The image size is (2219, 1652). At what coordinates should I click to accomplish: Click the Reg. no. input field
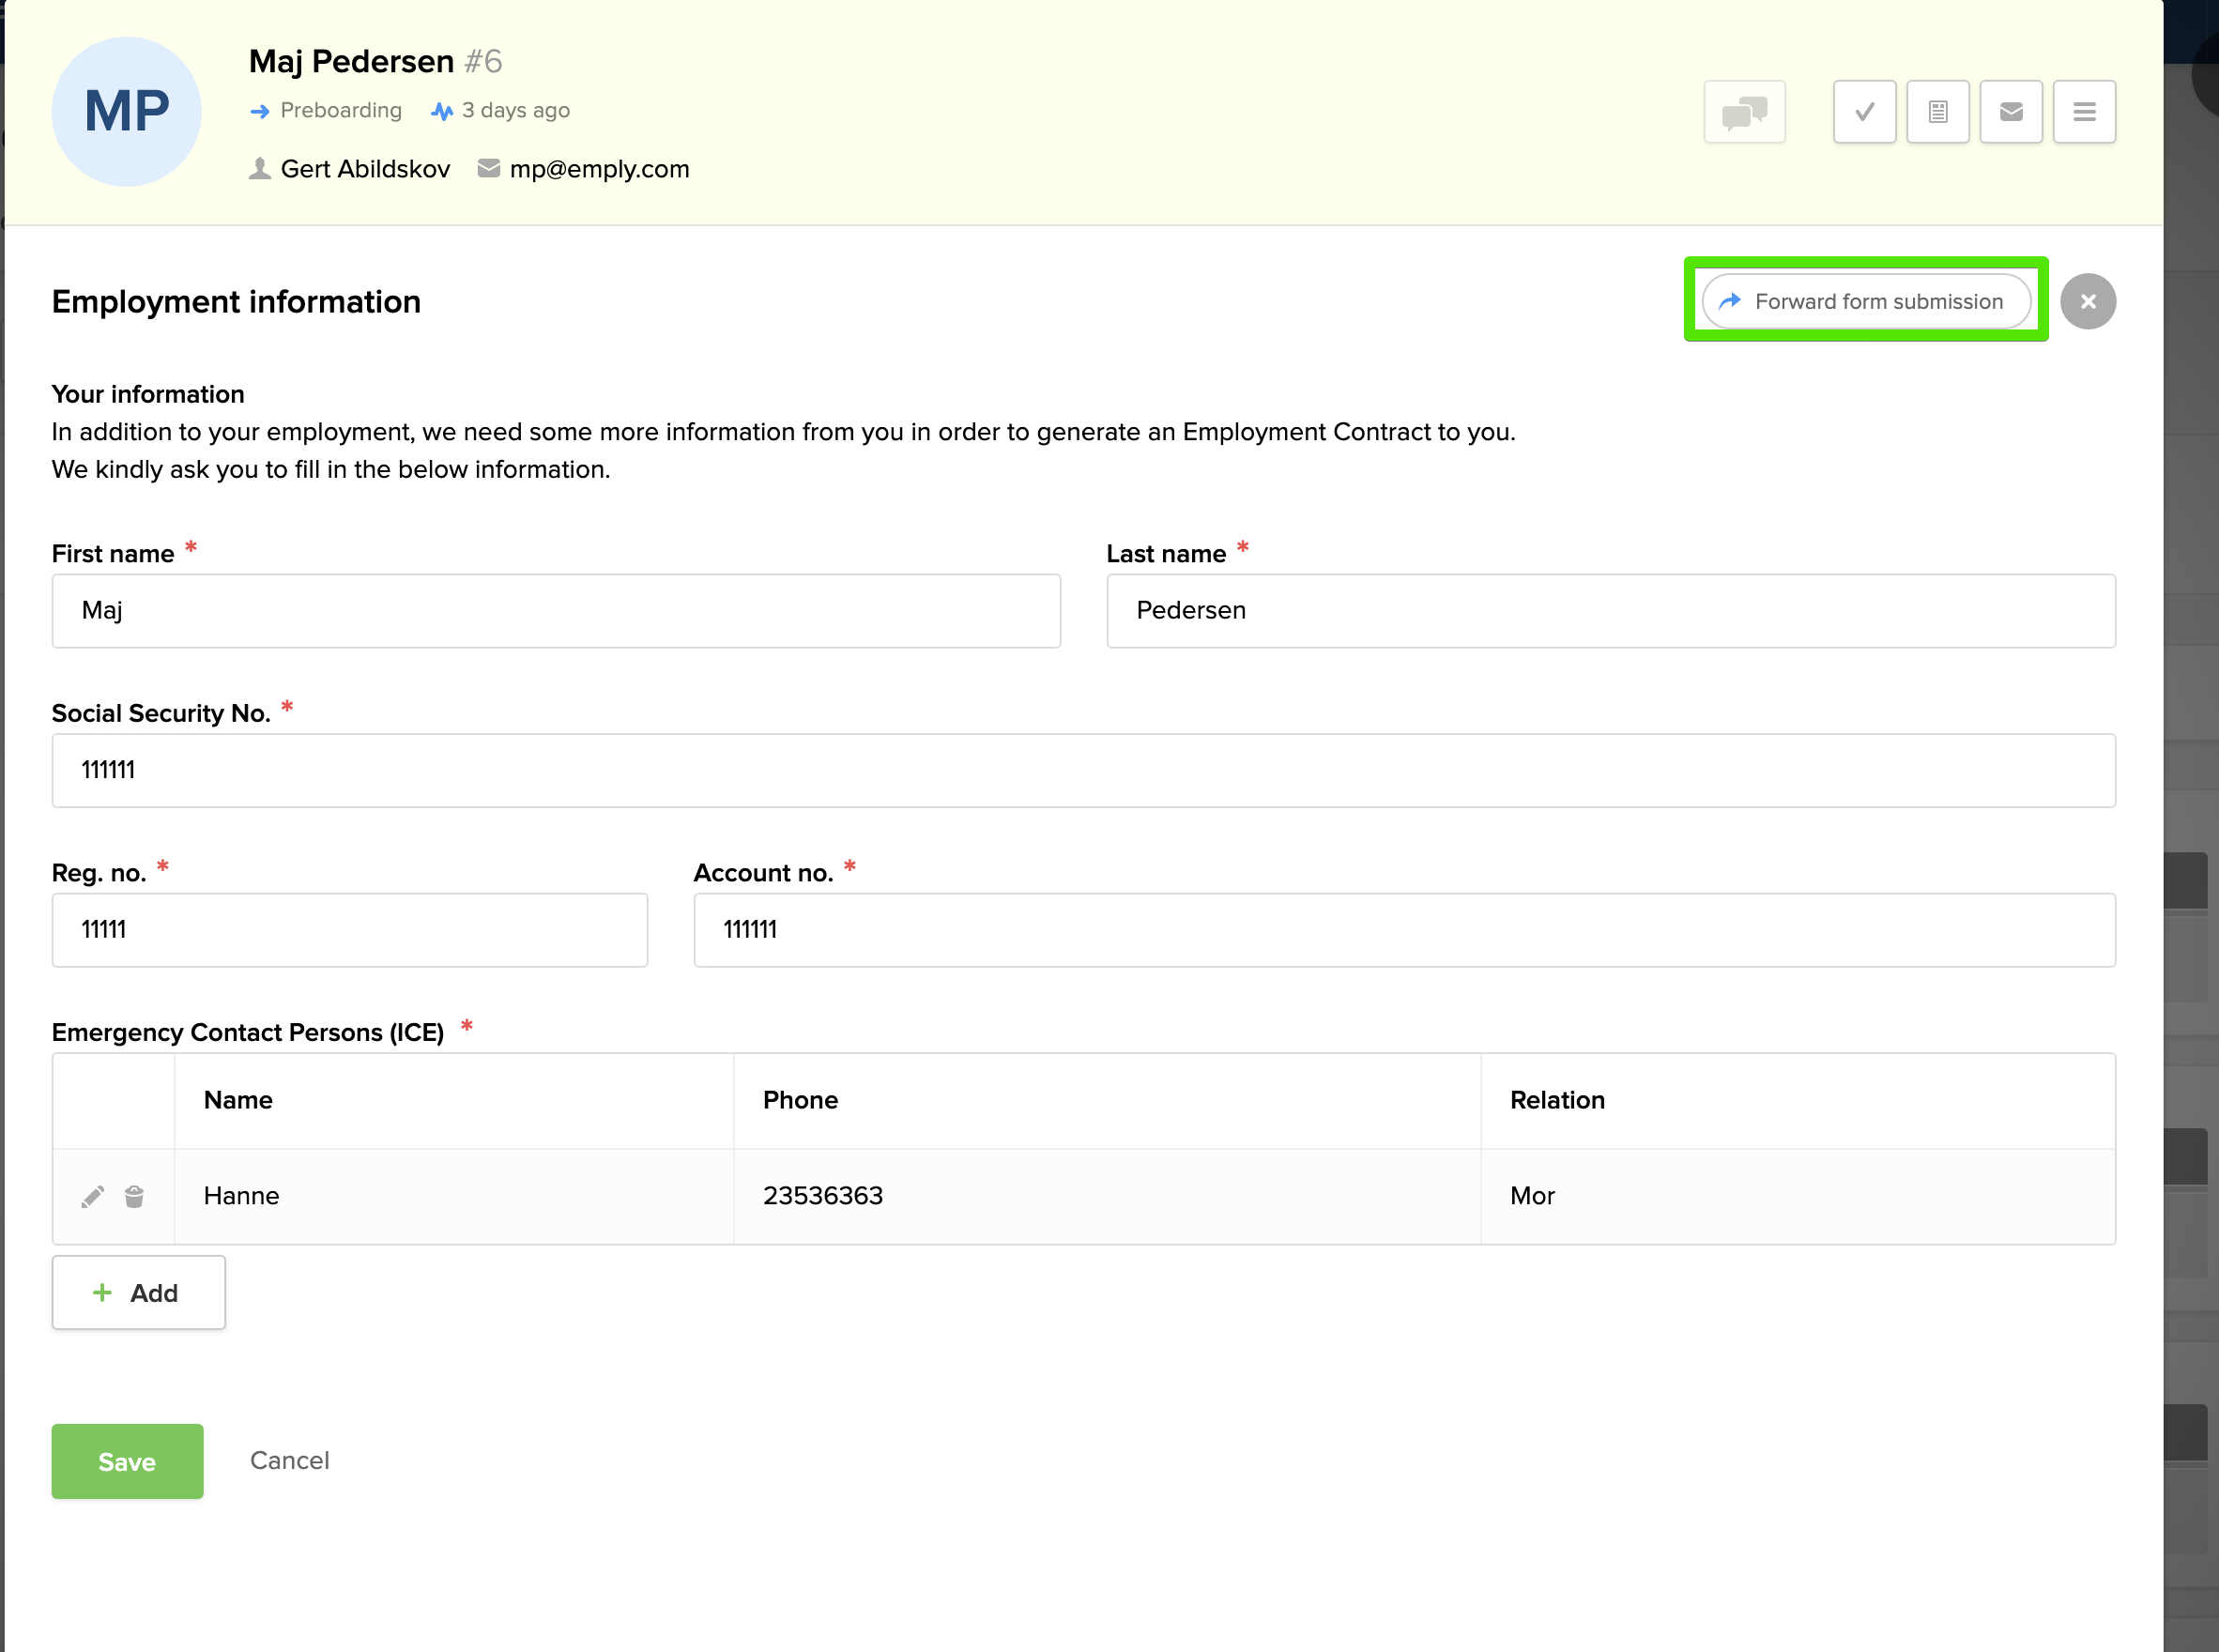[x=349, y=930]
